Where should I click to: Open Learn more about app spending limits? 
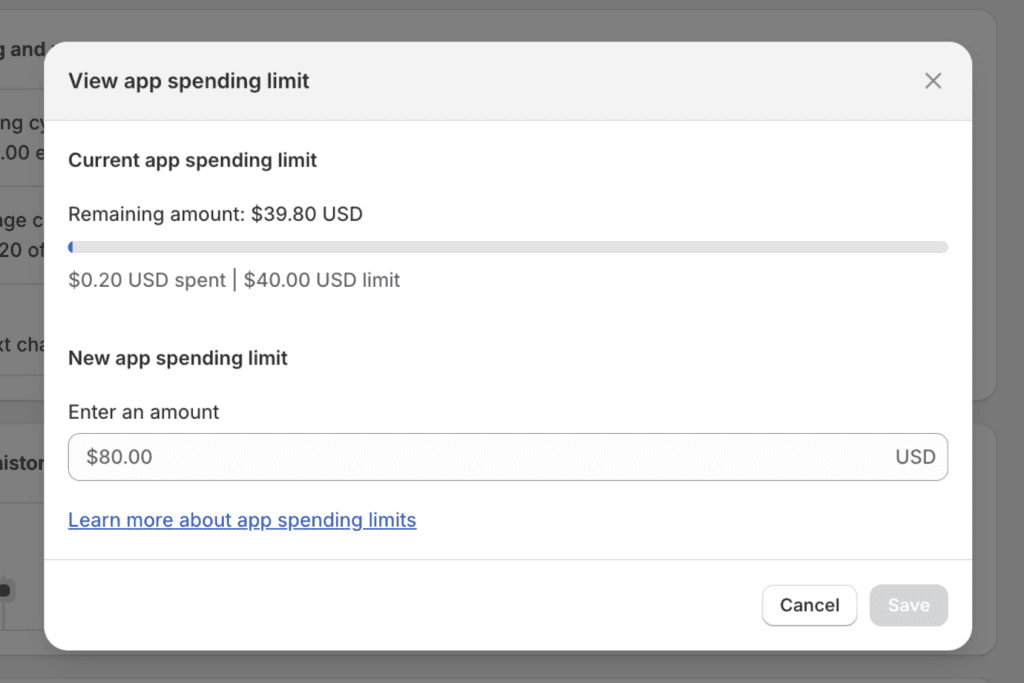(x=242, y=520)
